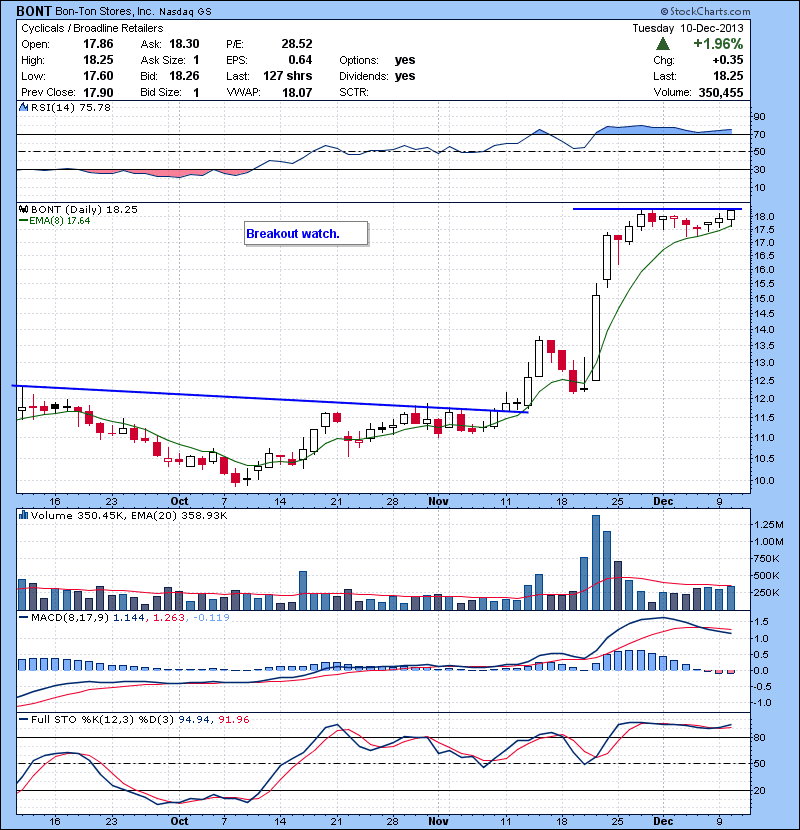This screenshot has width=800, height=830.
Task: Click the tallest volume bar above 1.25M
Action: [x=596, y=562]
